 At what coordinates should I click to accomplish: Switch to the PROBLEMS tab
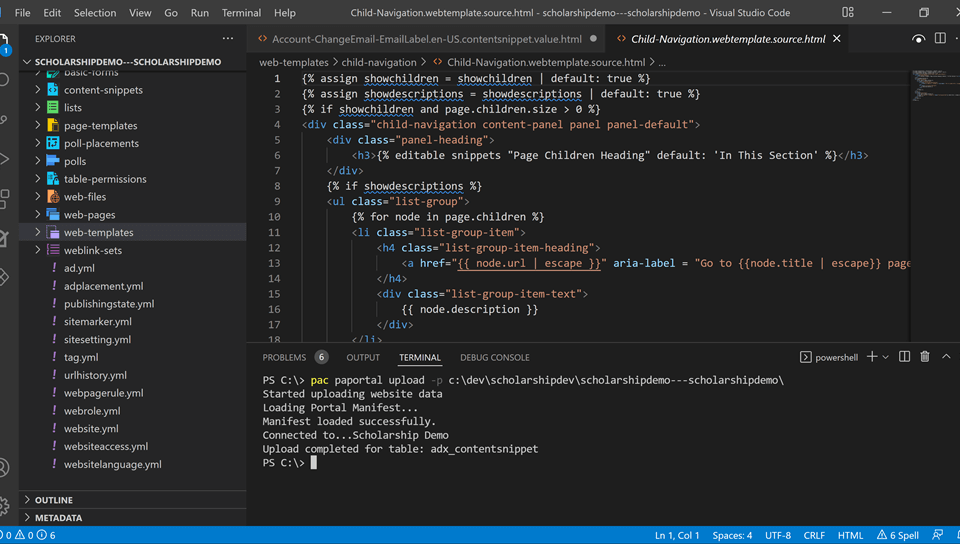coord(284,357)
